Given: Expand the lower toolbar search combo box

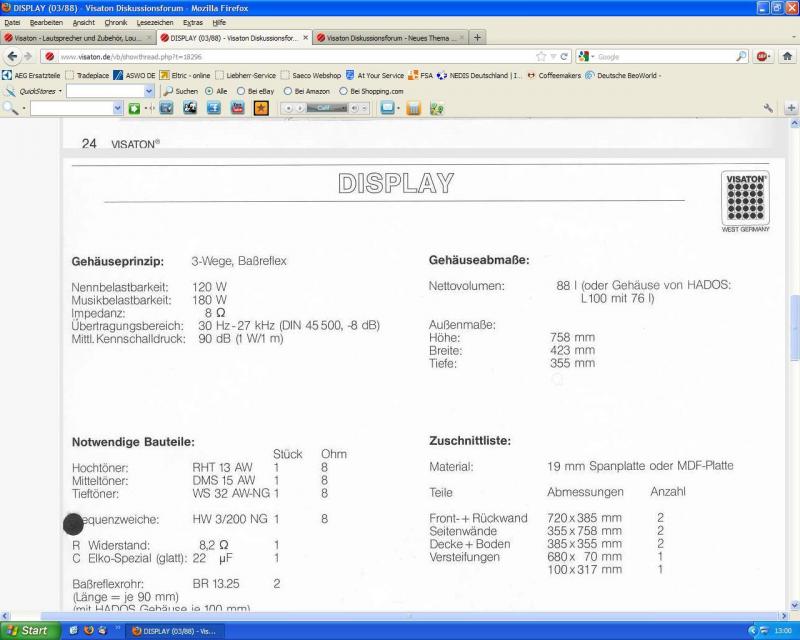Looking at the screenshot, I should click(117, 108).
